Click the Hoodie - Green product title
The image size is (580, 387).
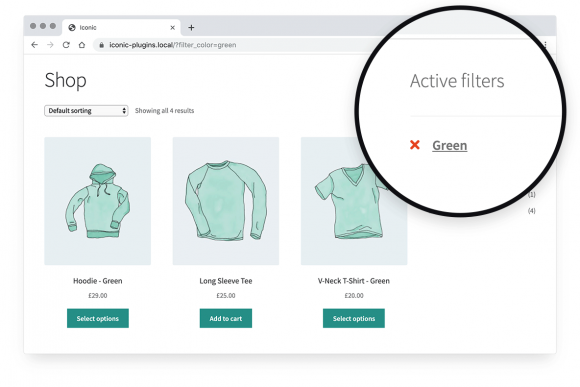(98, 281)
